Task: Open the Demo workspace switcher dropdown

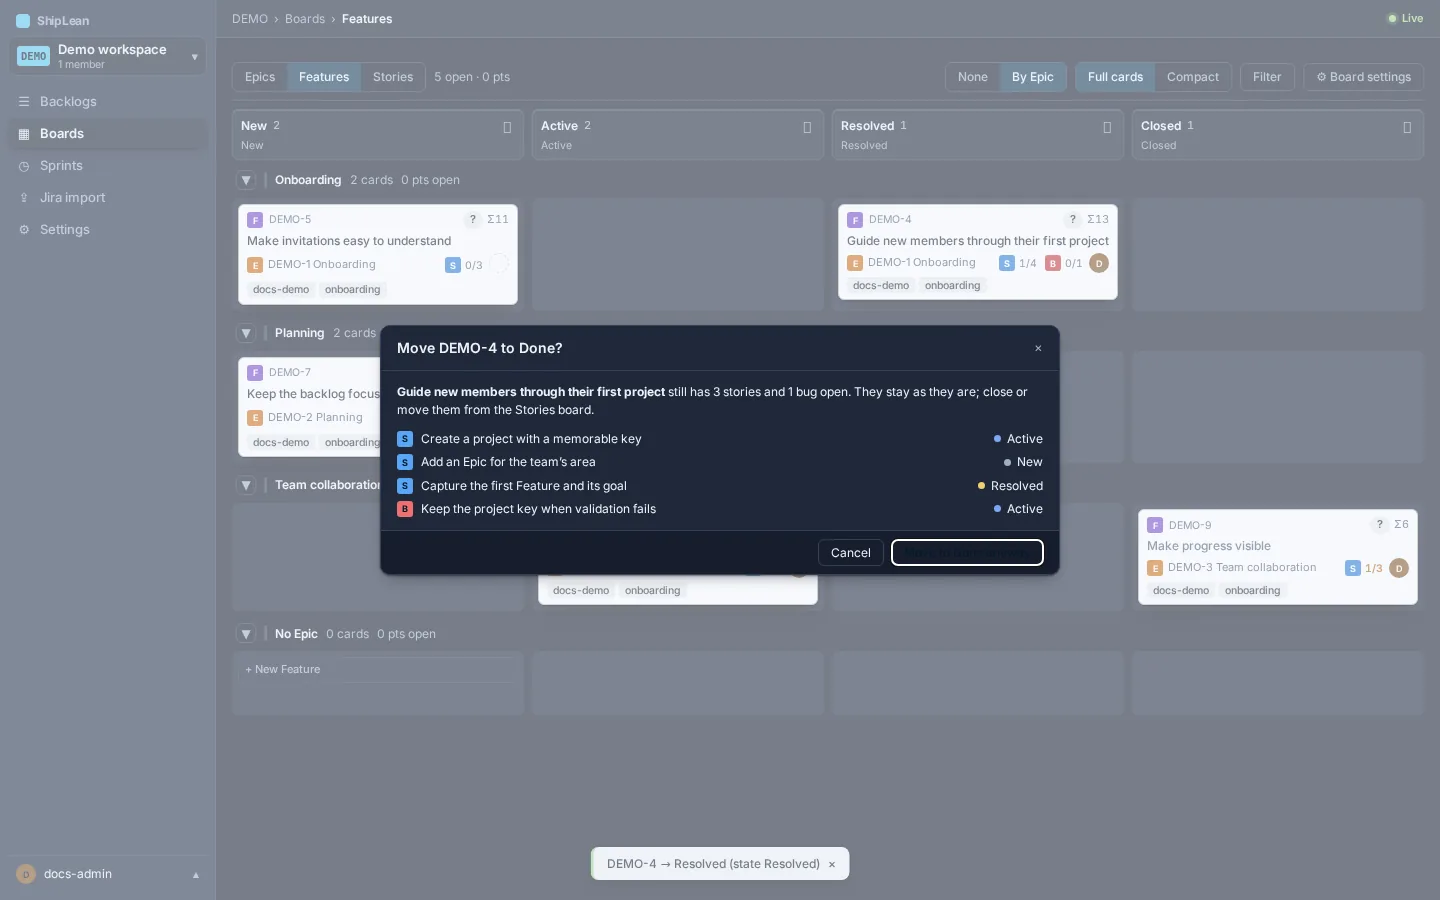Action: [108, 56]
